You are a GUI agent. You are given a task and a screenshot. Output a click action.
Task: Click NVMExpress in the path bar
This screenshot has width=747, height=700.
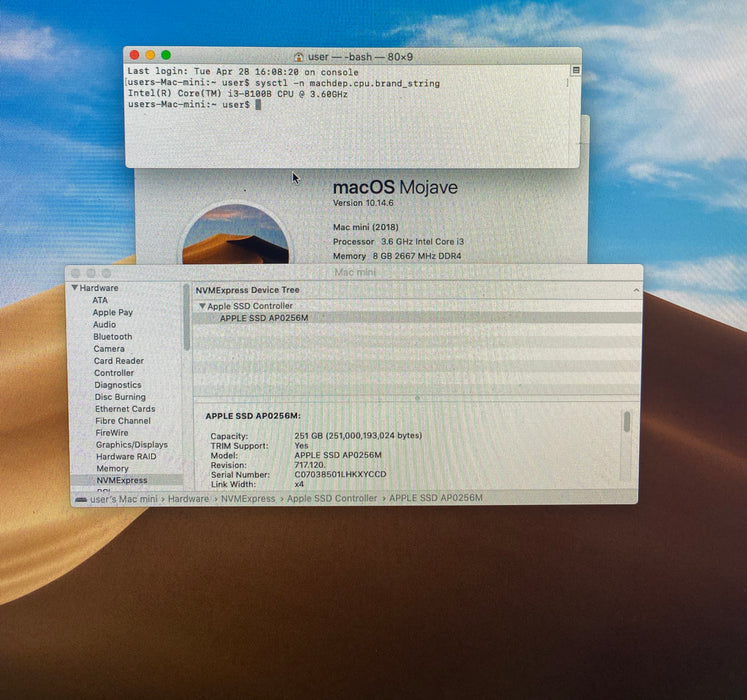pyautogui.click(x=248, y=498)
